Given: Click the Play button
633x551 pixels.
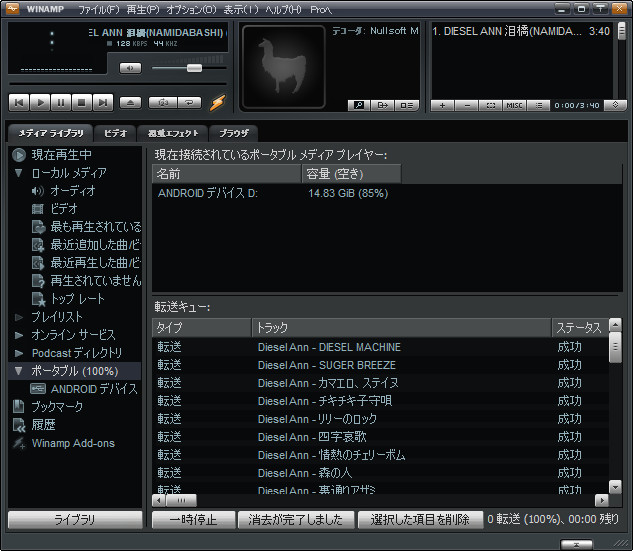Looking at the screenshot, I should tap(40, 103).
